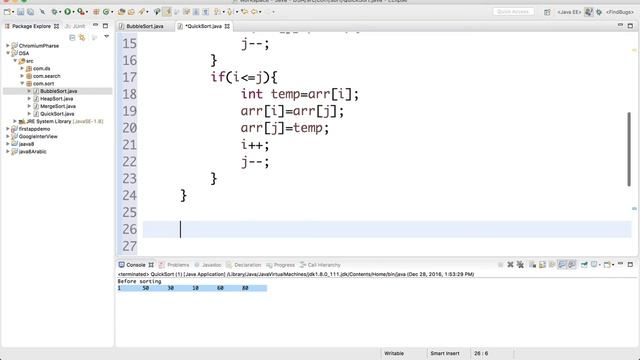Viewport: 640px width, 360px height.
Task: Clear the Console output icon
Action: pyautogui.click(x=532, y=265)
